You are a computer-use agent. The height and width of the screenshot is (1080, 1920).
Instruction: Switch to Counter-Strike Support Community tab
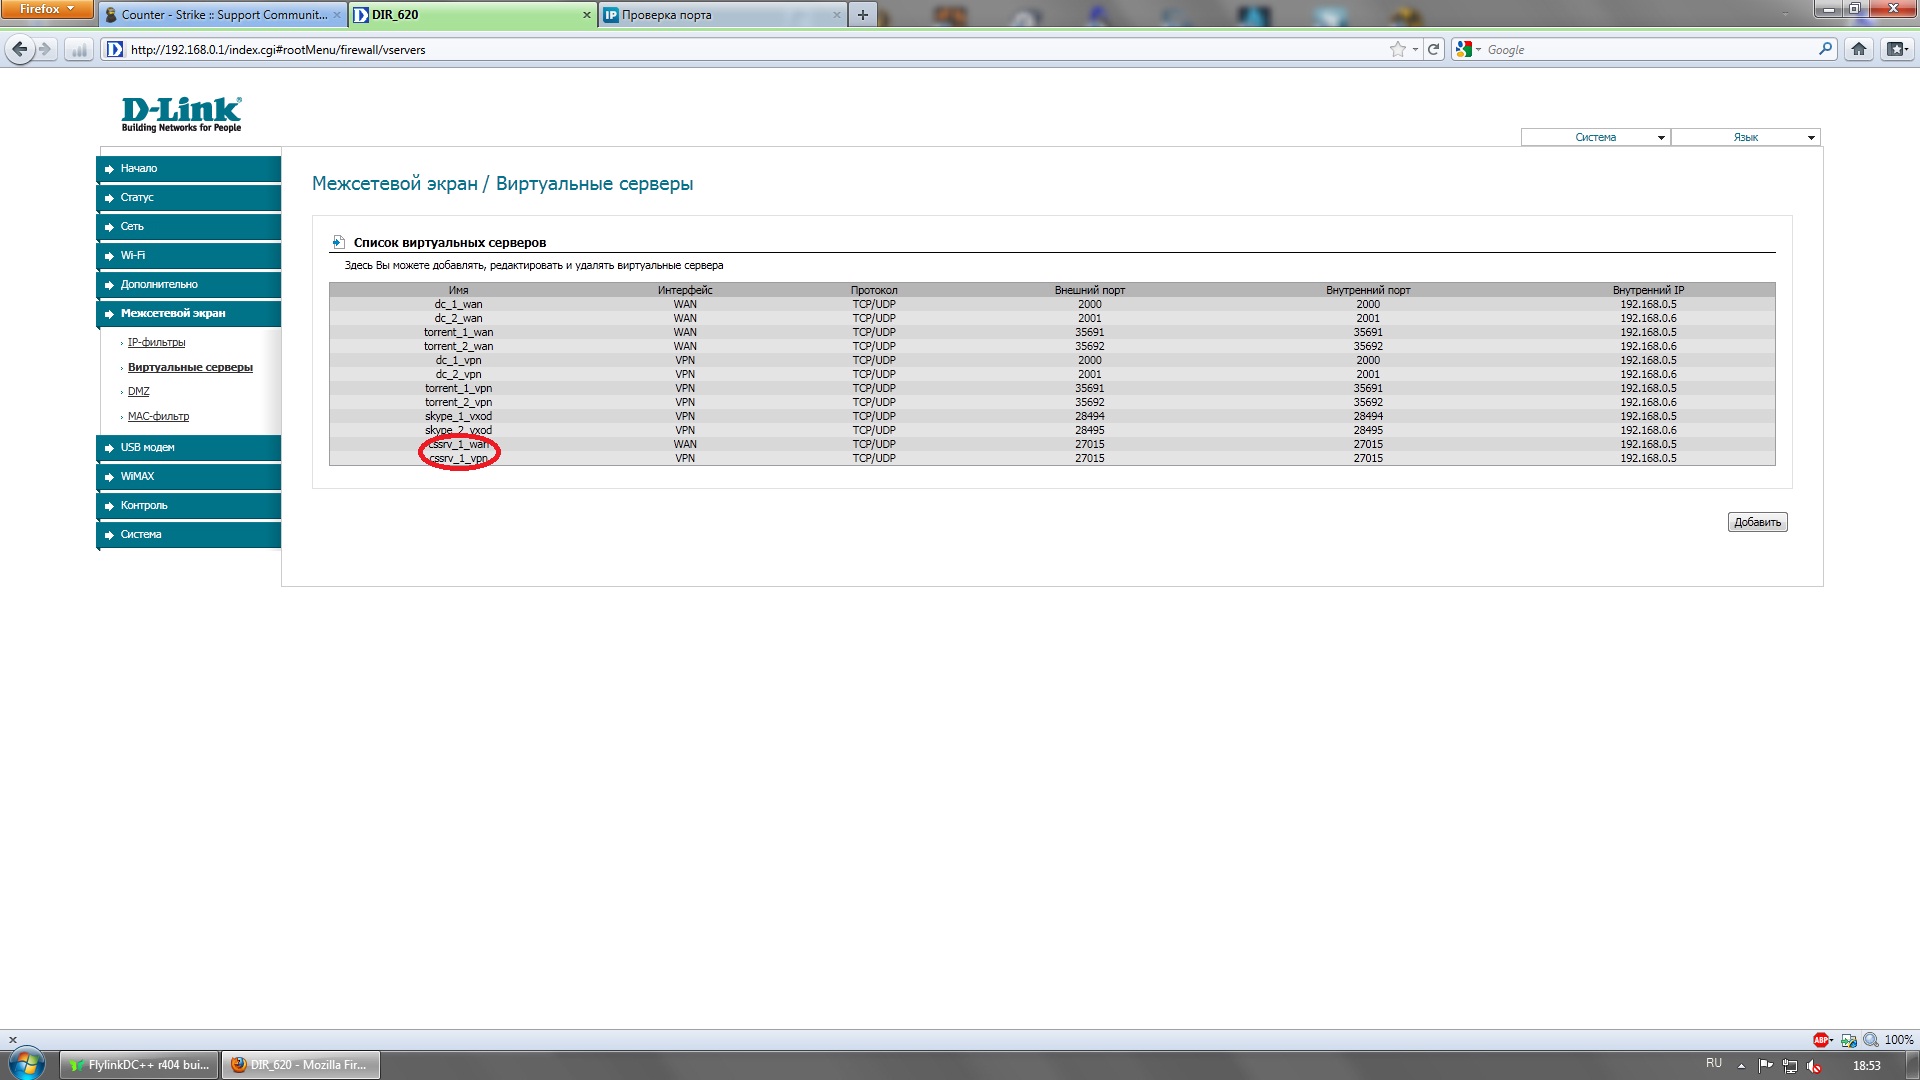point(223,15)
